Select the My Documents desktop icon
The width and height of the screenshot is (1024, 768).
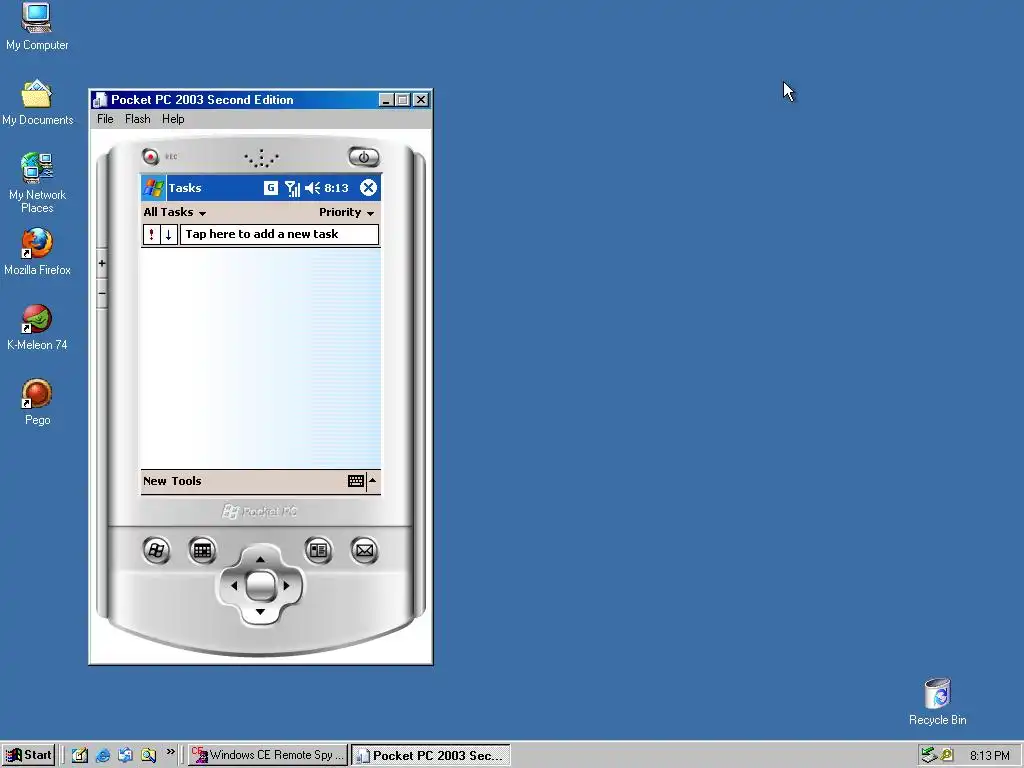click(x=37, y=103)
